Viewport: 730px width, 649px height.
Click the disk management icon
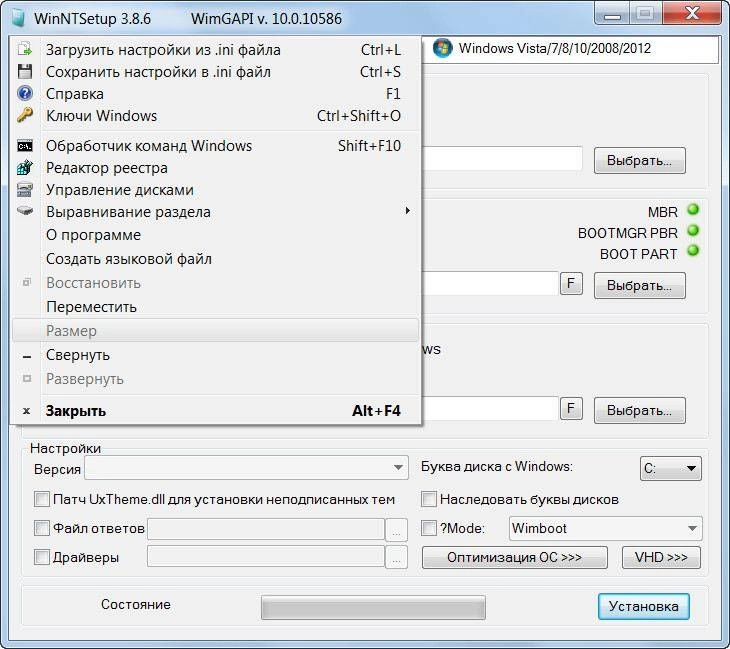click(x=25, y=189)
